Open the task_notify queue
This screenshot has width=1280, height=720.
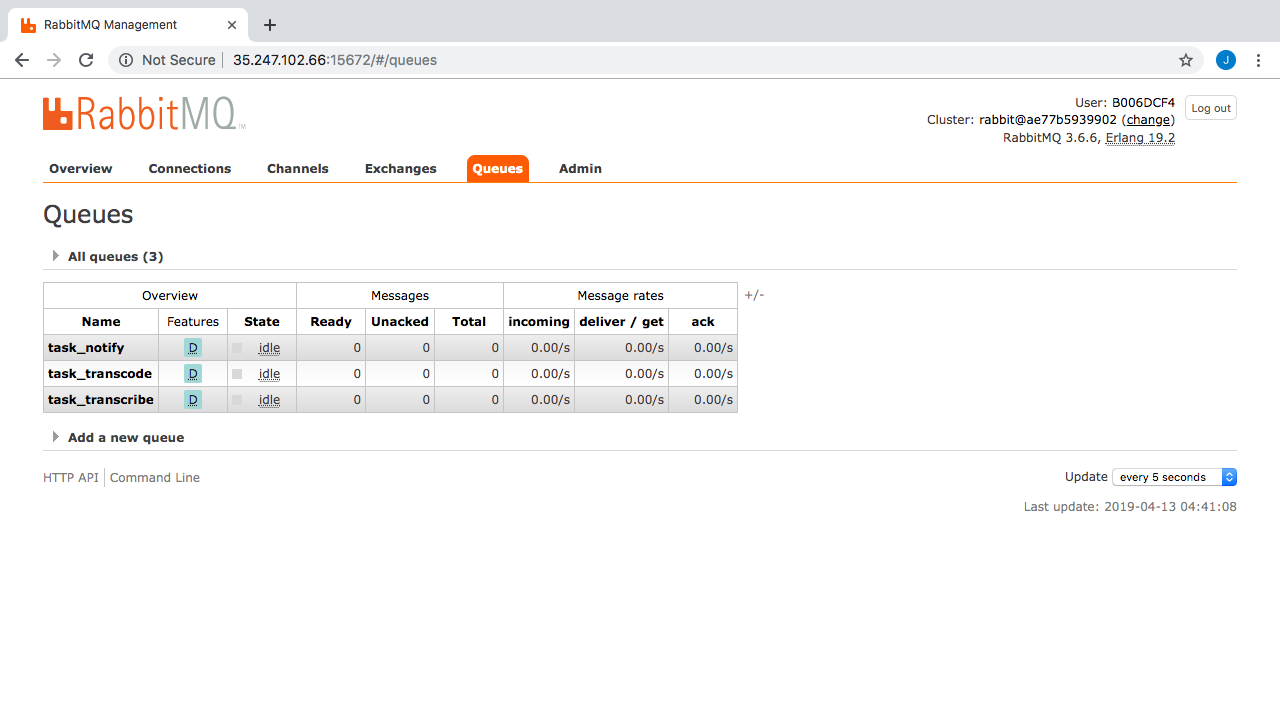(86, 348)
